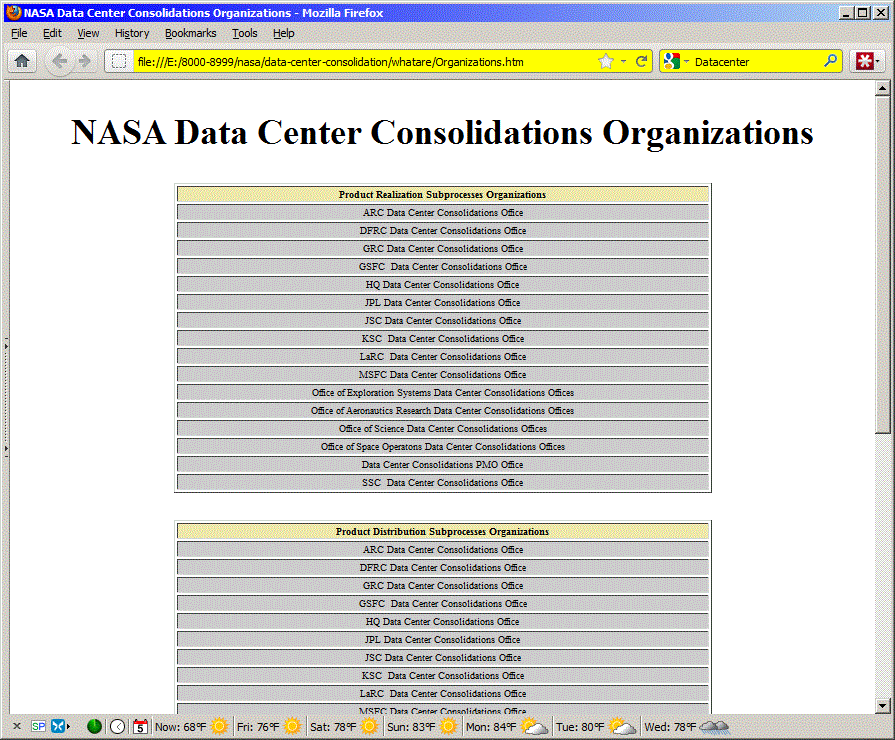Select KSC row in Product Realization table
The image size is (895, 740).
(x=442, y=338)
